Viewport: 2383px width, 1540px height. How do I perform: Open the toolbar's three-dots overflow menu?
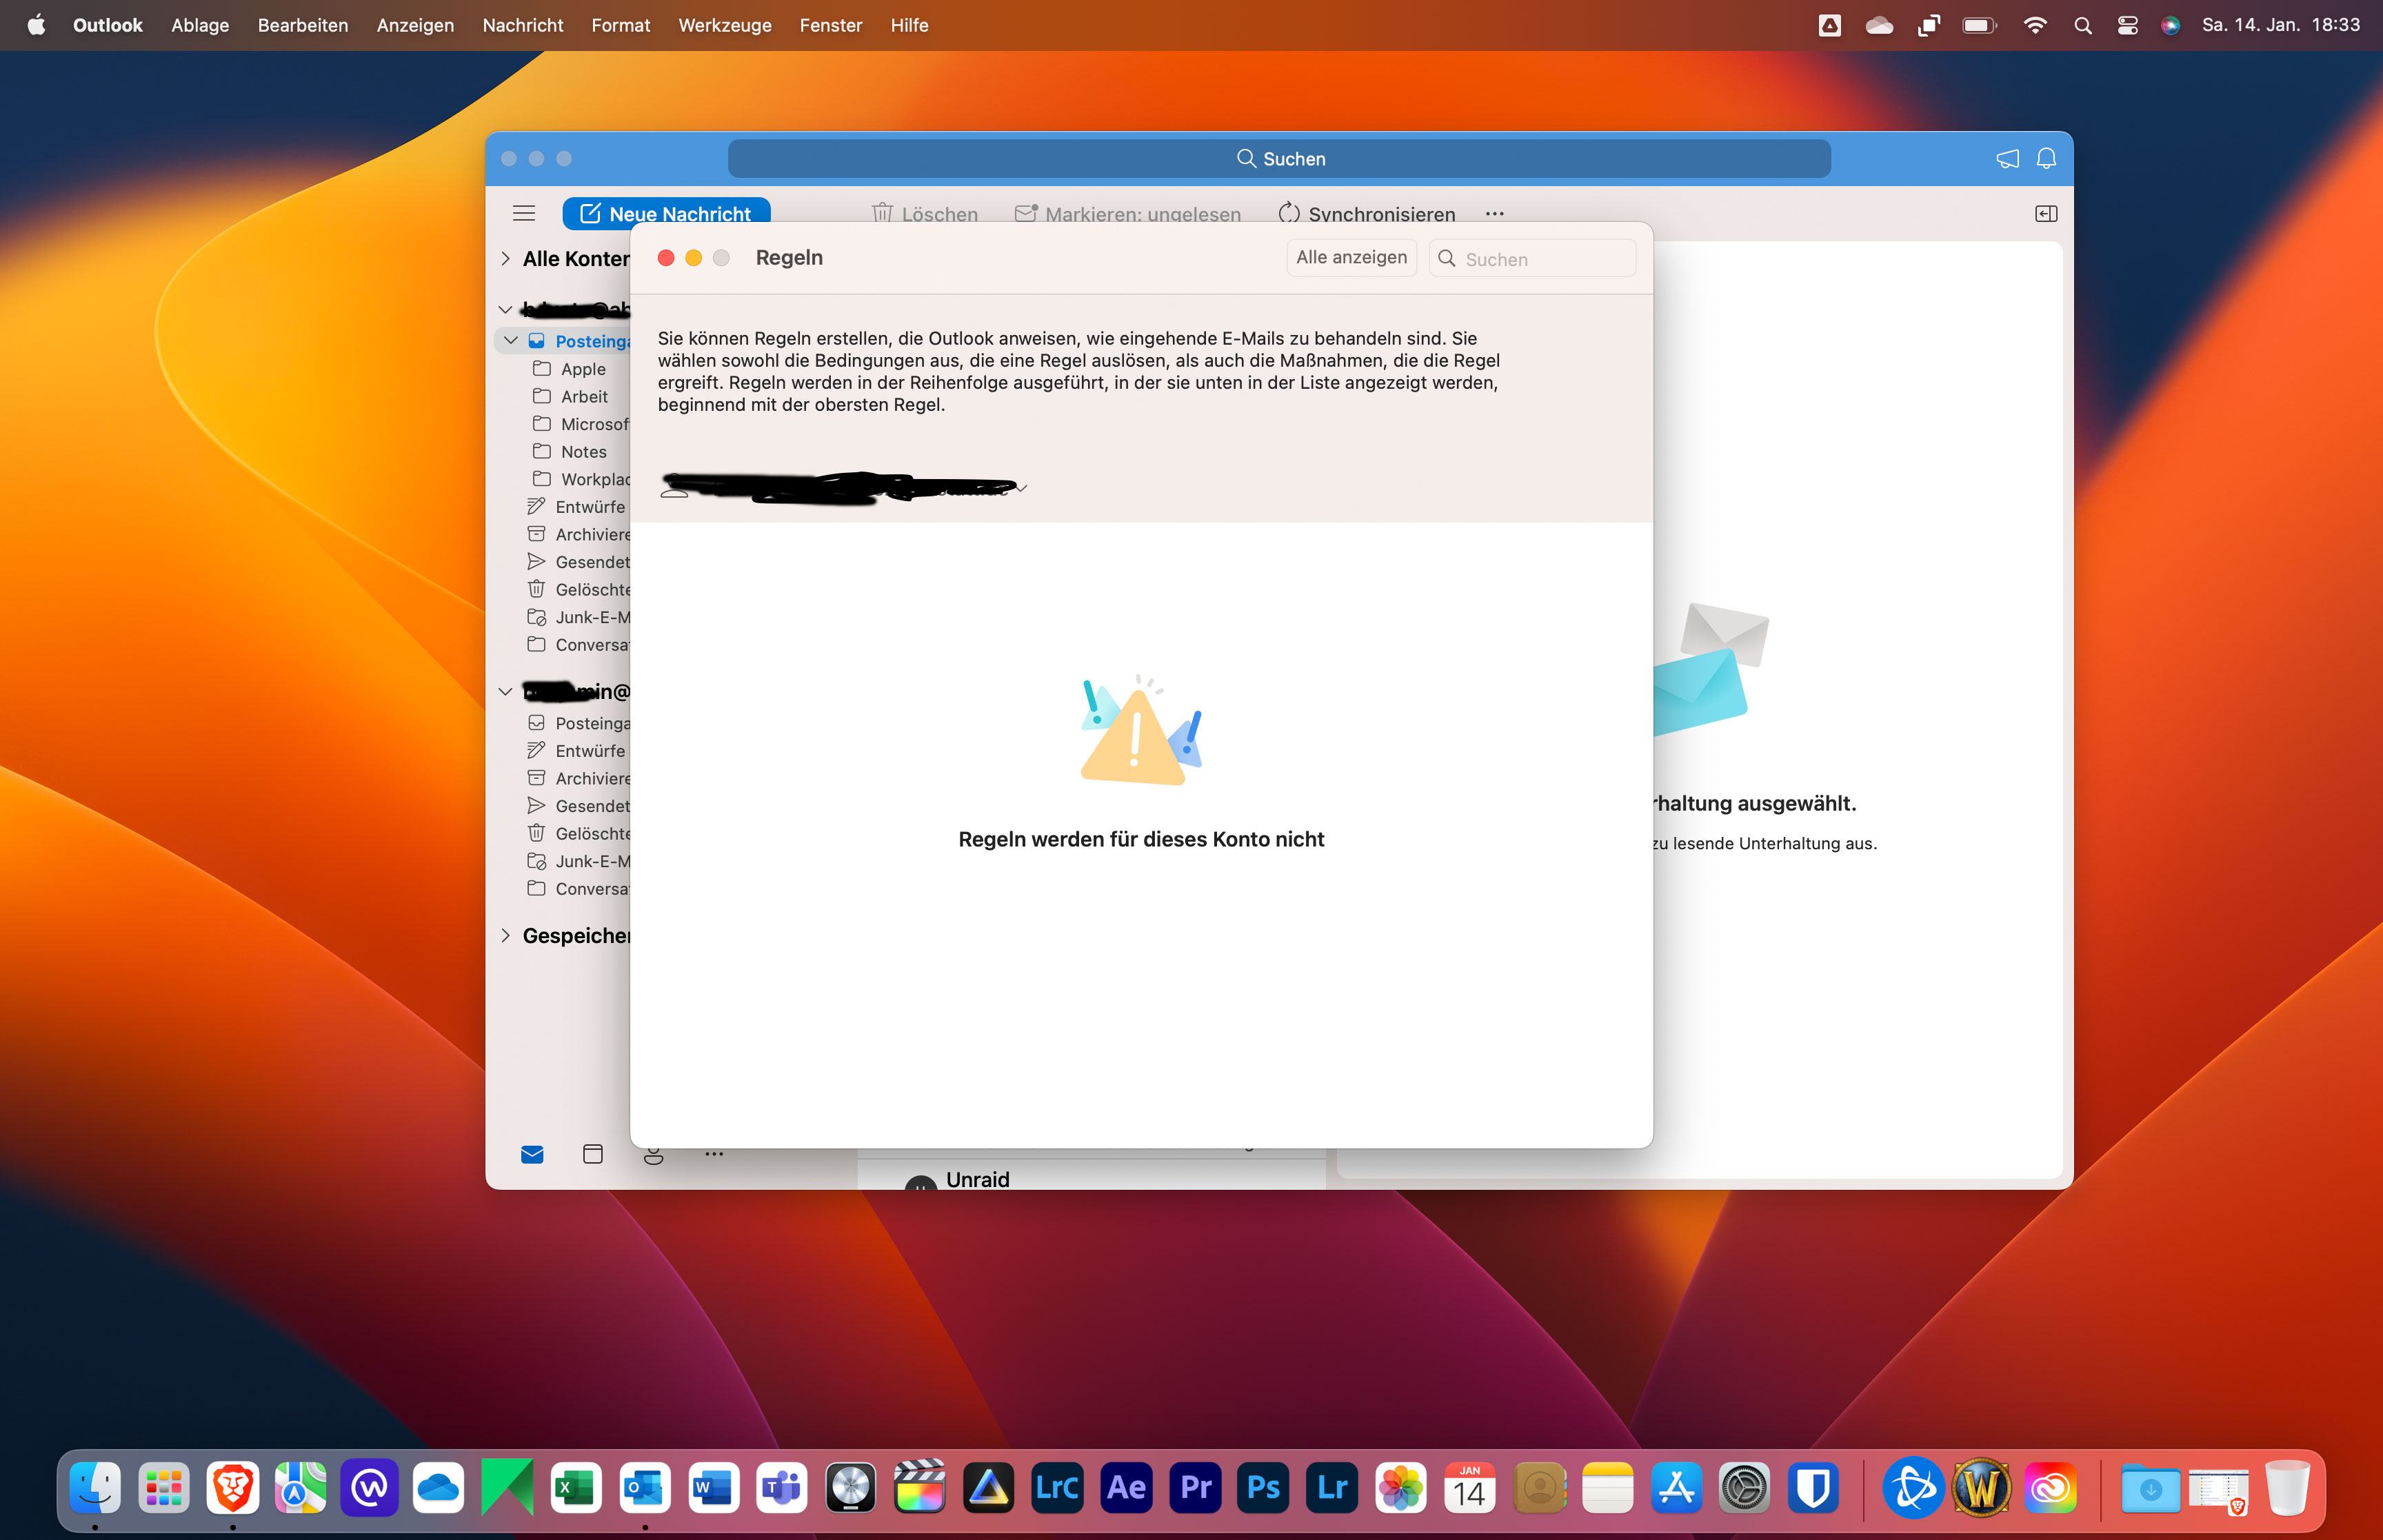(x=1494, y=214)
